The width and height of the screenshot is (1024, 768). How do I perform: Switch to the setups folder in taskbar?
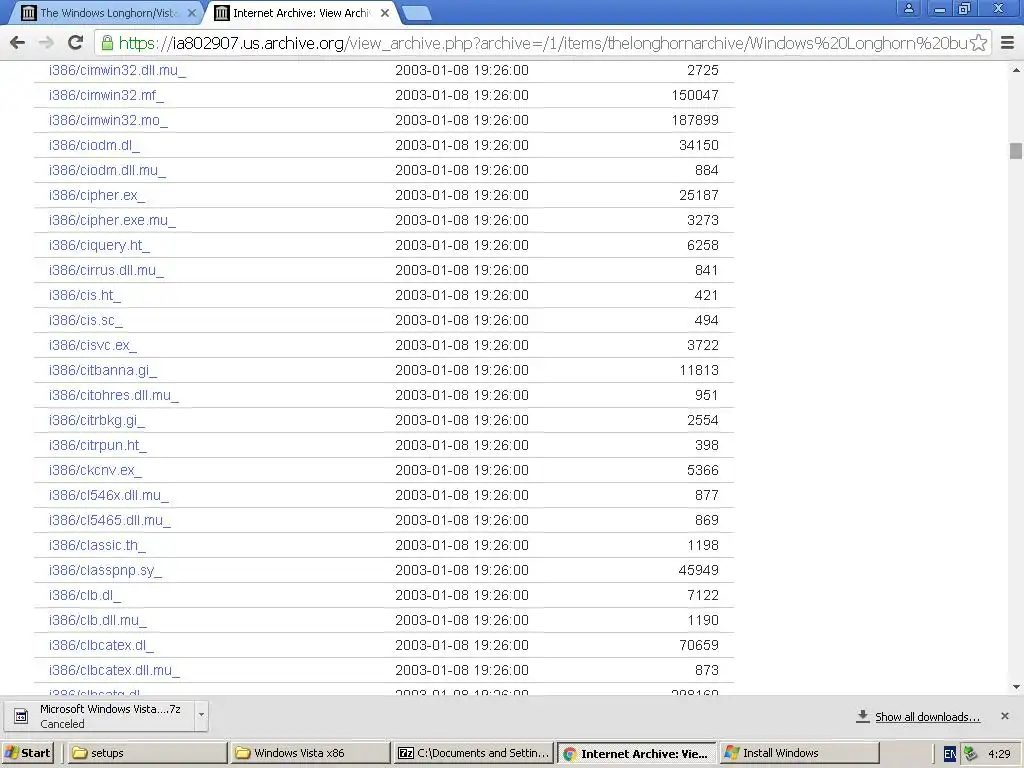click(148, 753)
